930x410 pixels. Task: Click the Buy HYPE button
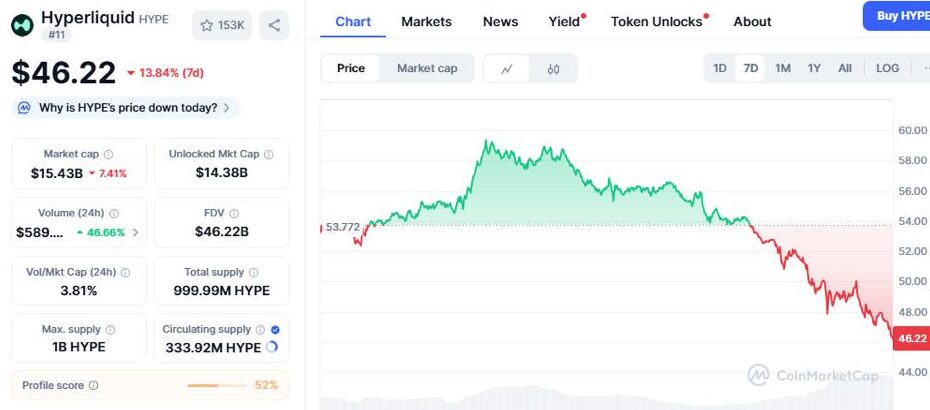click(899, 15)
